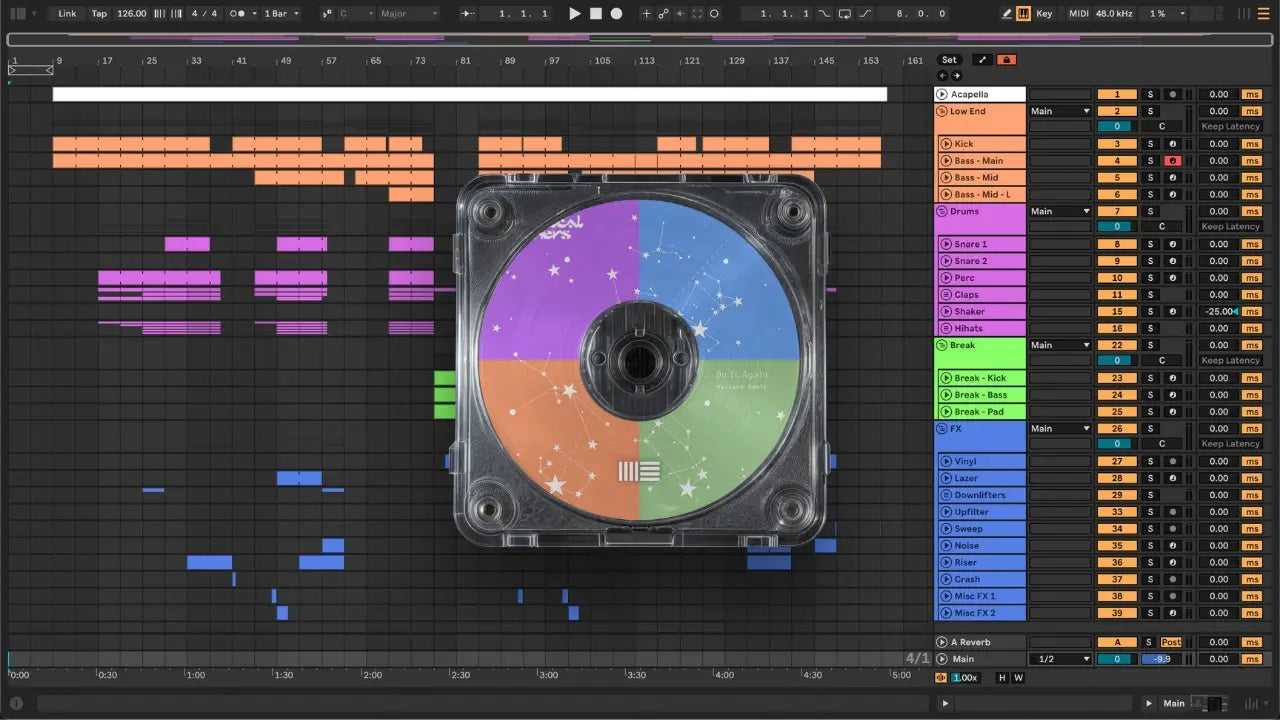Click the orange lock envelopes icon

(x=1006, y=60)
